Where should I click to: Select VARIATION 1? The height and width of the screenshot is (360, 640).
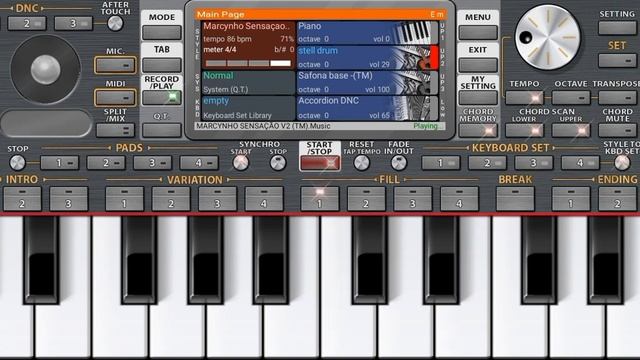[x=124, y=198]
